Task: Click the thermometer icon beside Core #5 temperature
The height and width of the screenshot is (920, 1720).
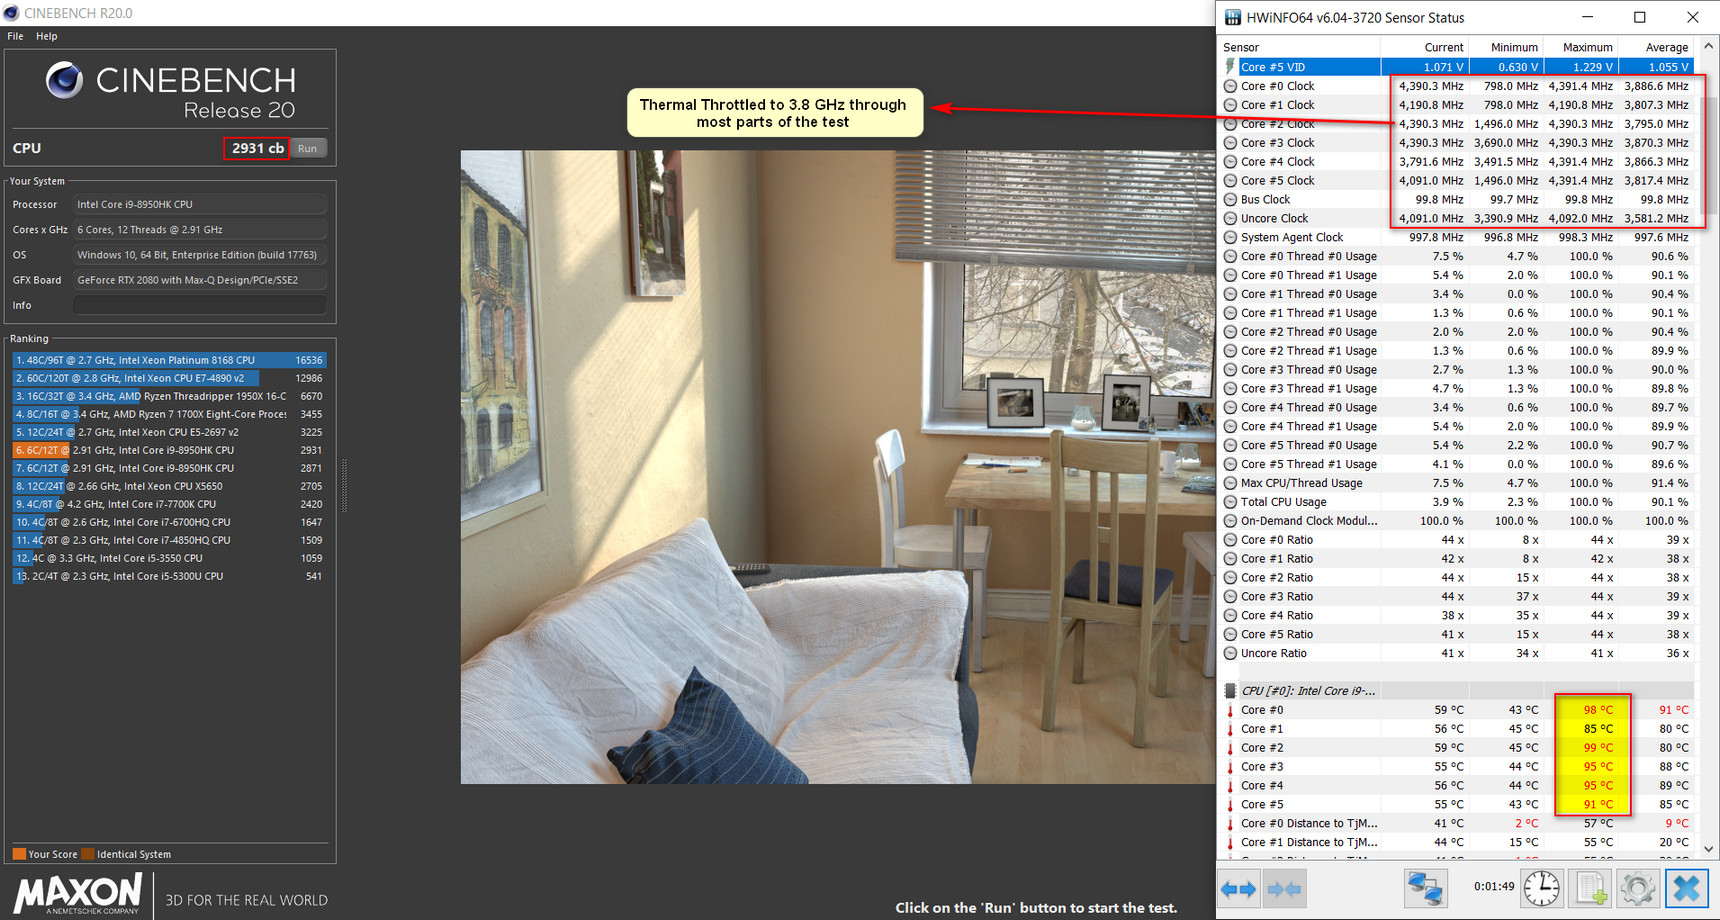Action: (1230, 804)
